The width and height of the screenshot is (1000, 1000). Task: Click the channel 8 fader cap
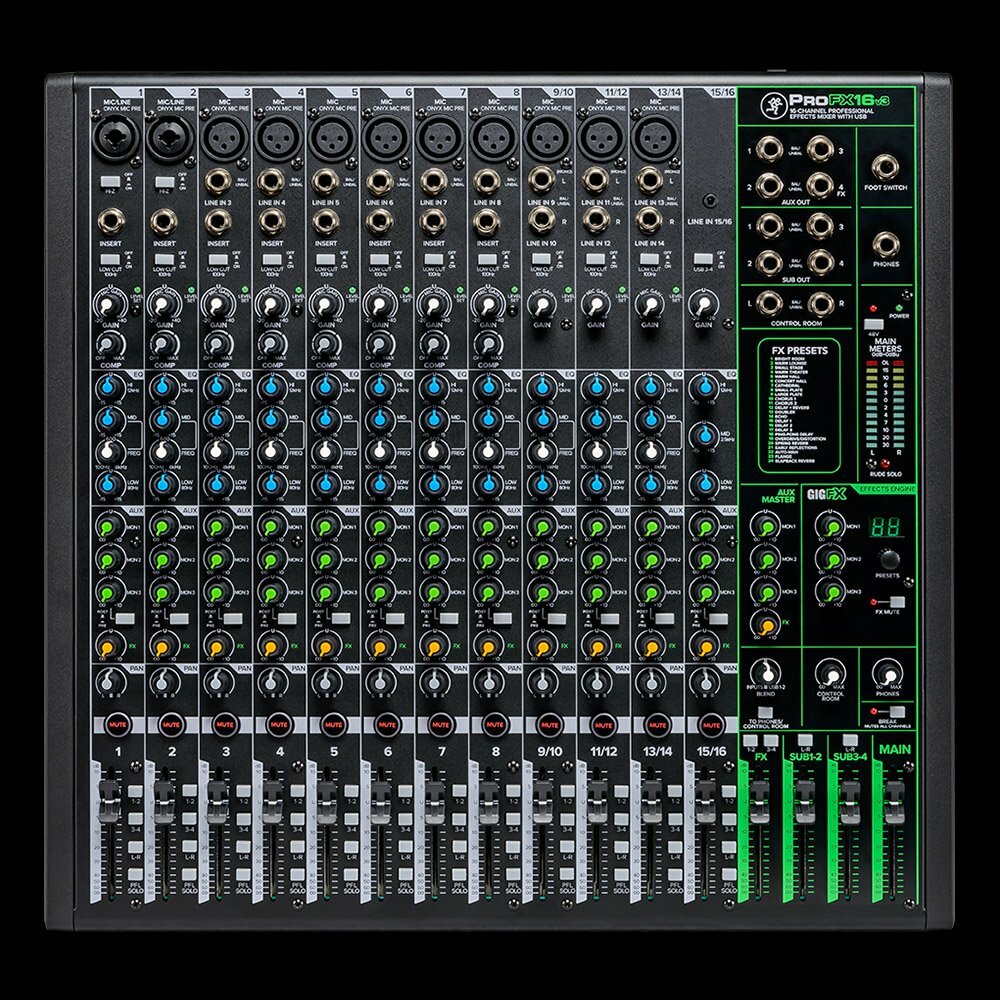click(x=488, y=803)
